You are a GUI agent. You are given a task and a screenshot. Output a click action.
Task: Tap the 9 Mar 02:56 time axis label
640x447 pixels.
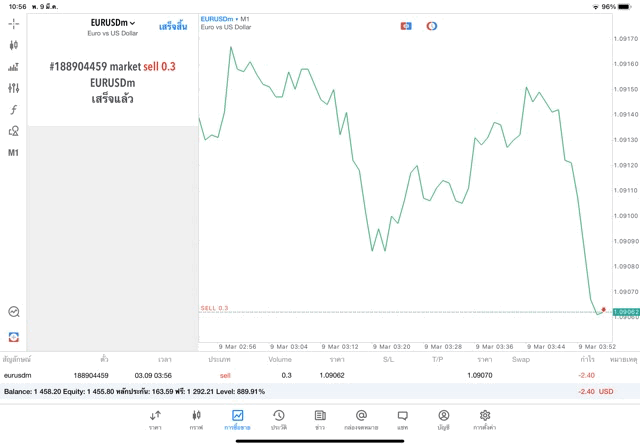(x=237, y=347)
